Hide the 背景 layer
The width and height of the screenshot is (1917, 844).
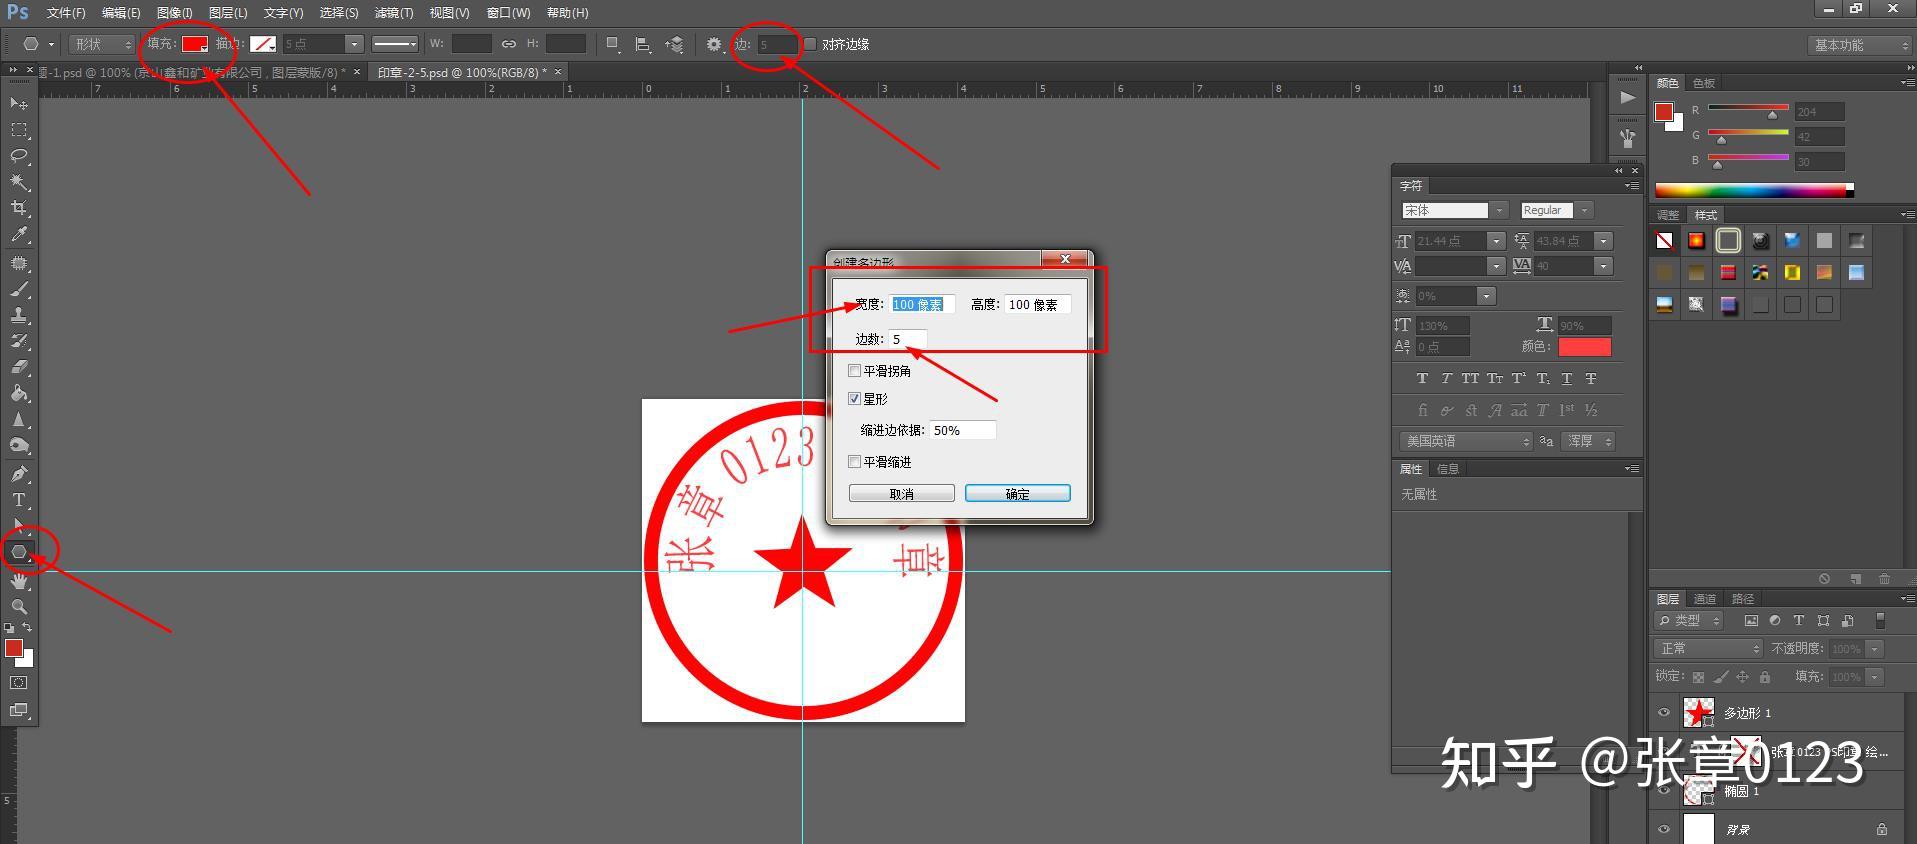point(1664,829)
